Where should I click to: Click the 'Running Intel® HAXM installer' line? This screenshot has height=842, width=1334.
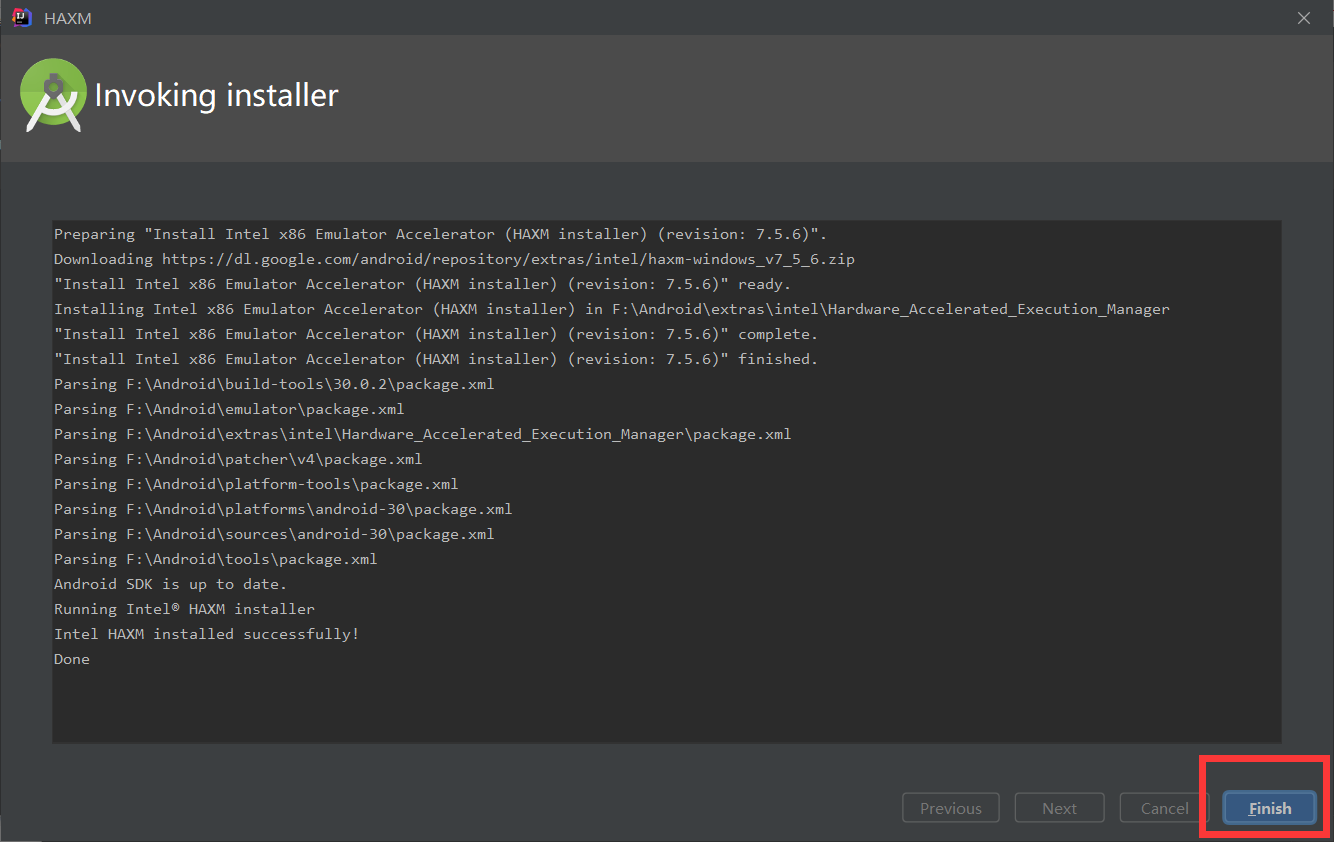[184, 609]
